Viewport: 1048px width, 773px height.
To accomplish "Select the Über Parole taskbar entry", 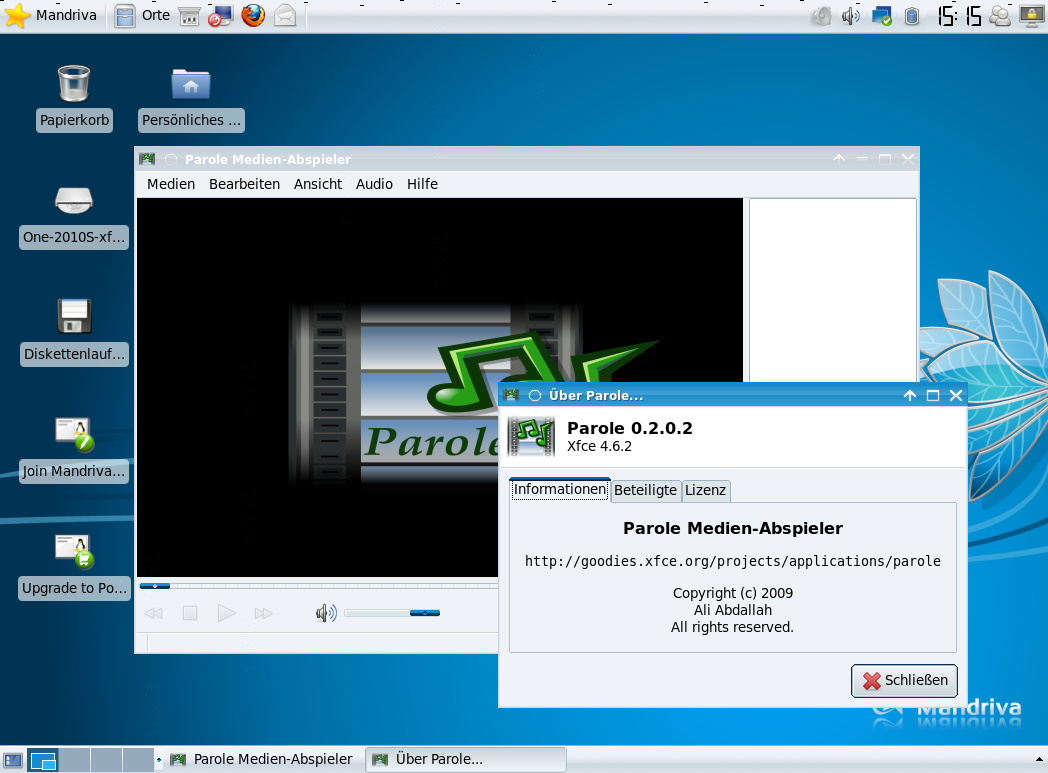I will tap(465, 759).
